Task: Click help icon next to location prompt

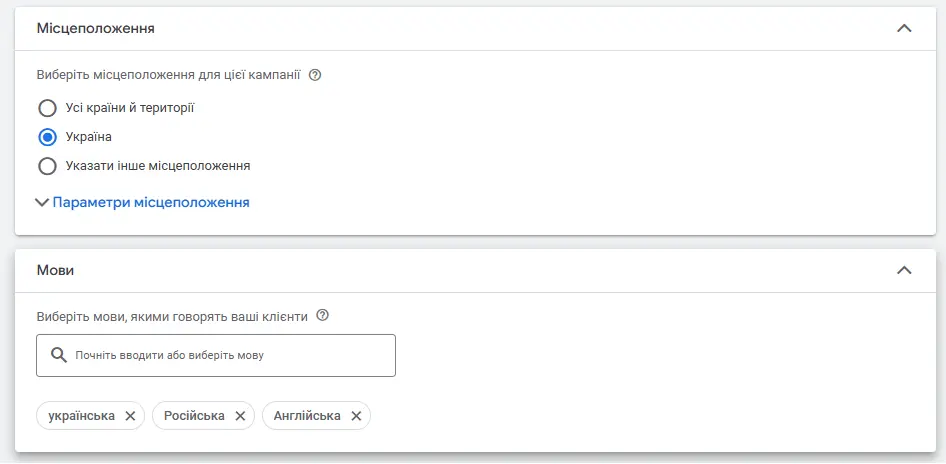Action: [x=315, y=75]
